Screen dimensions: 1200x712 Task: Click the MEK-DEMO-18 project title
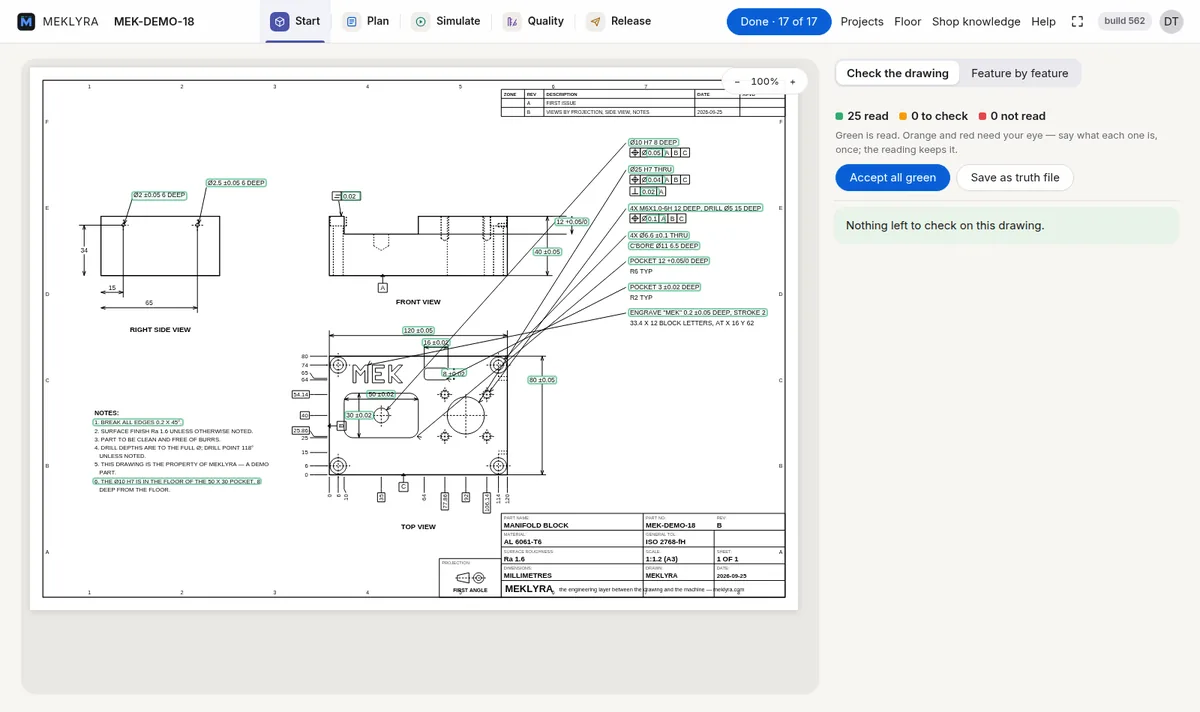point(154,21)
